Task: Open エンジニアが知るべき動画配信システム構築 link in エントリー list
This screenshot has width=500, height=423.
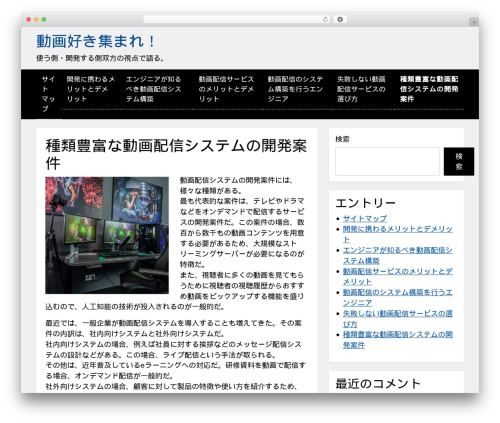Action: tap(398, 255)
